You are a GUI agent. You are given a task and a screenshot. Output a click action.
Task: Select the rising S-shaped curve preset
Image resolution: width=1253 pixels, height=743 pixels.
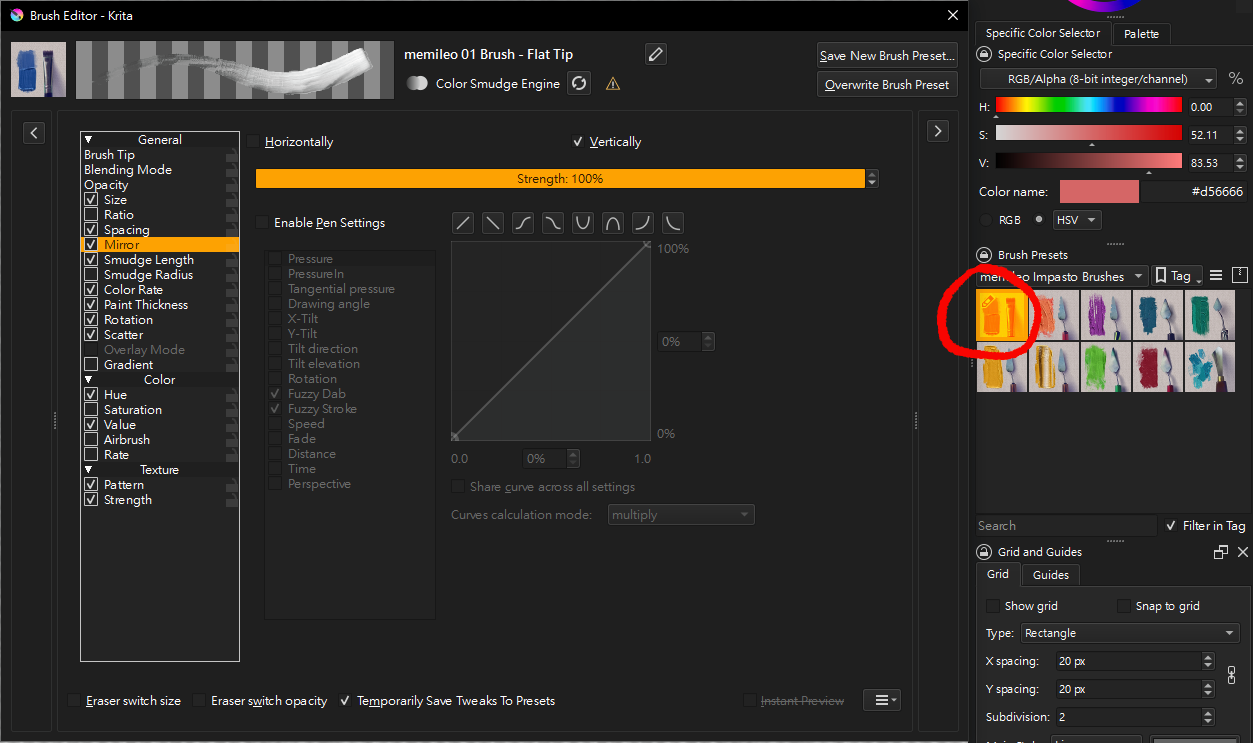(523, 223)
